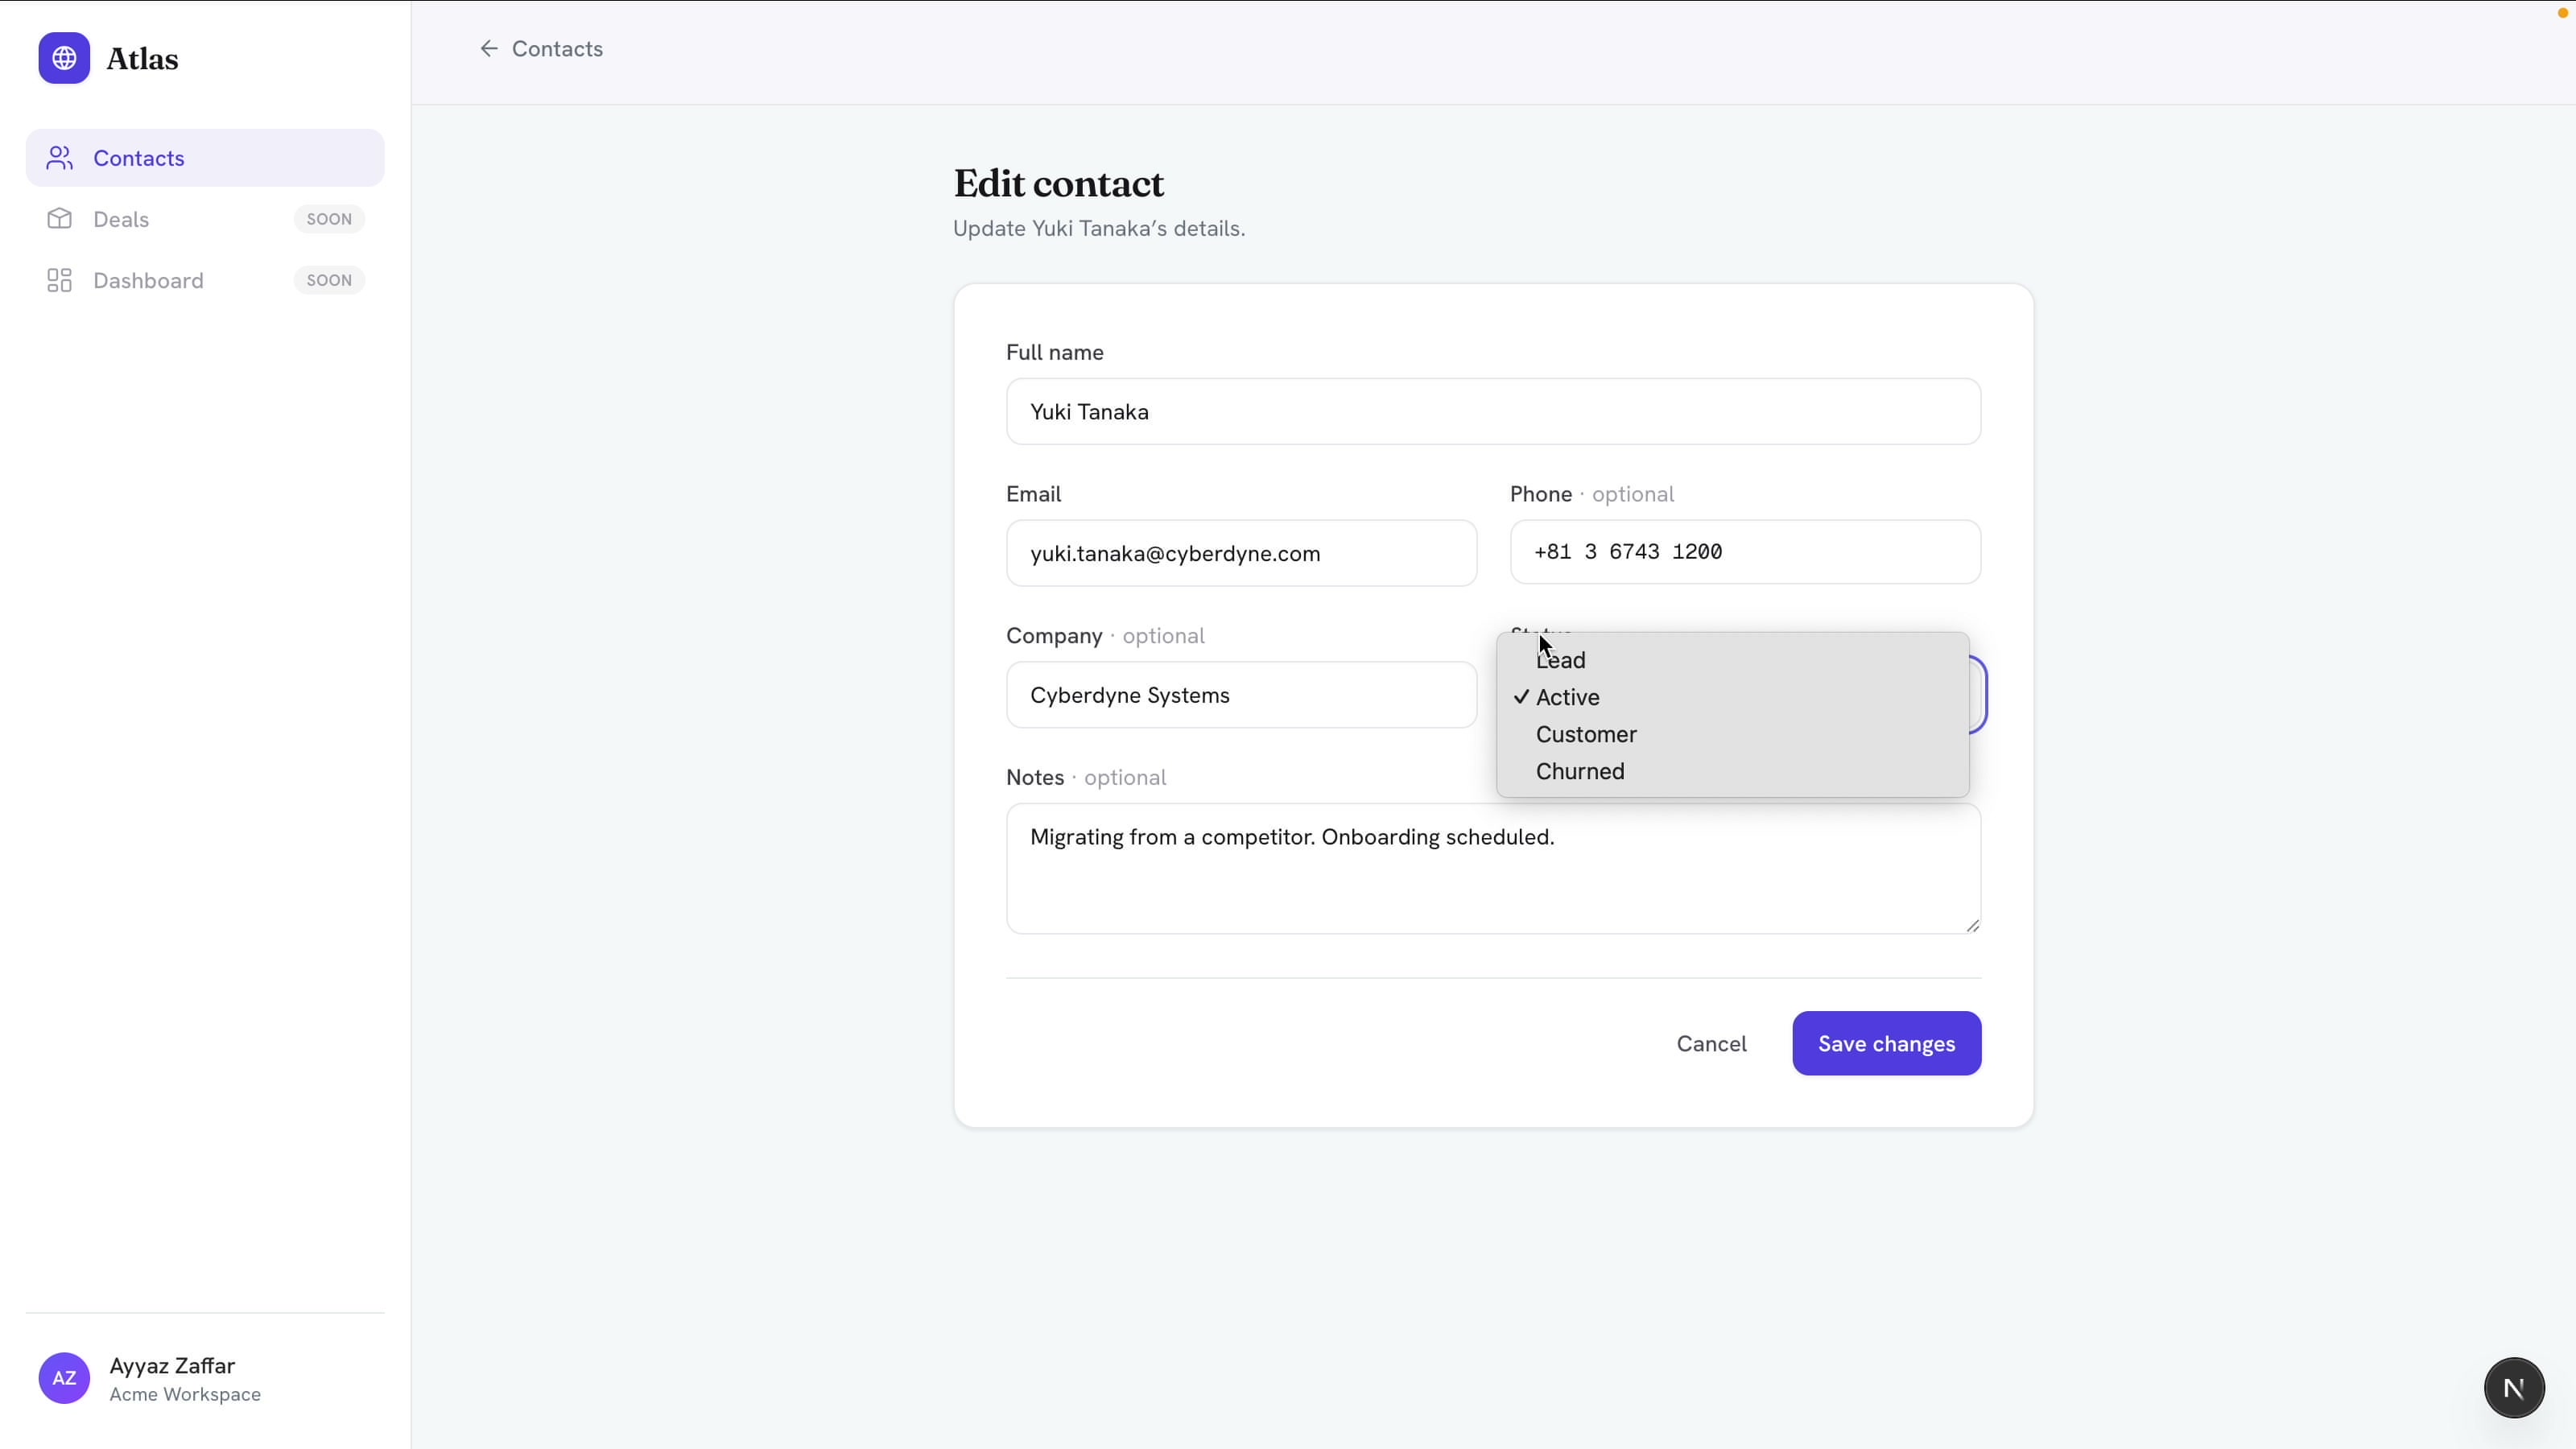
Task: Click the Ayyaz Zaffar user name
Action: (x=172, y=1365)
